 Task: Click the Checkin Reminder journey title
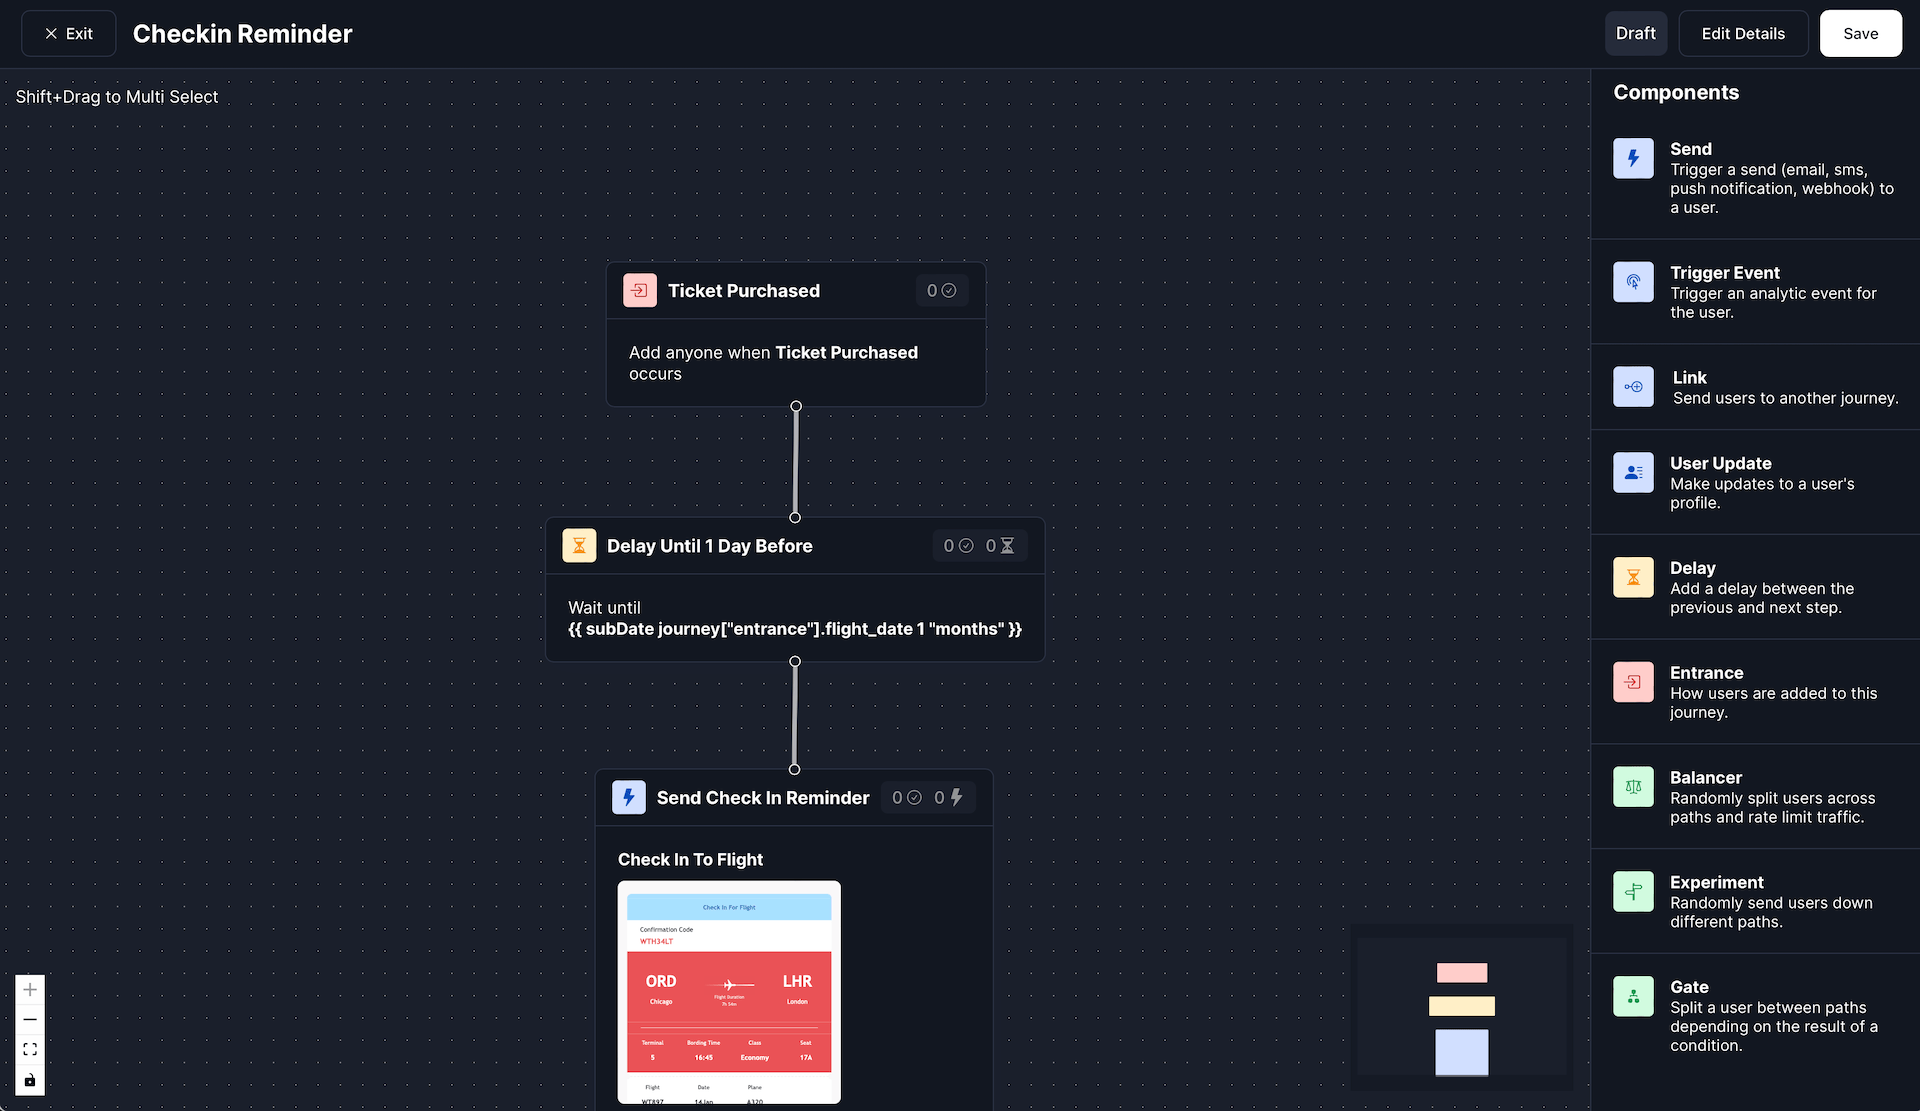click(x=243, y=34)
